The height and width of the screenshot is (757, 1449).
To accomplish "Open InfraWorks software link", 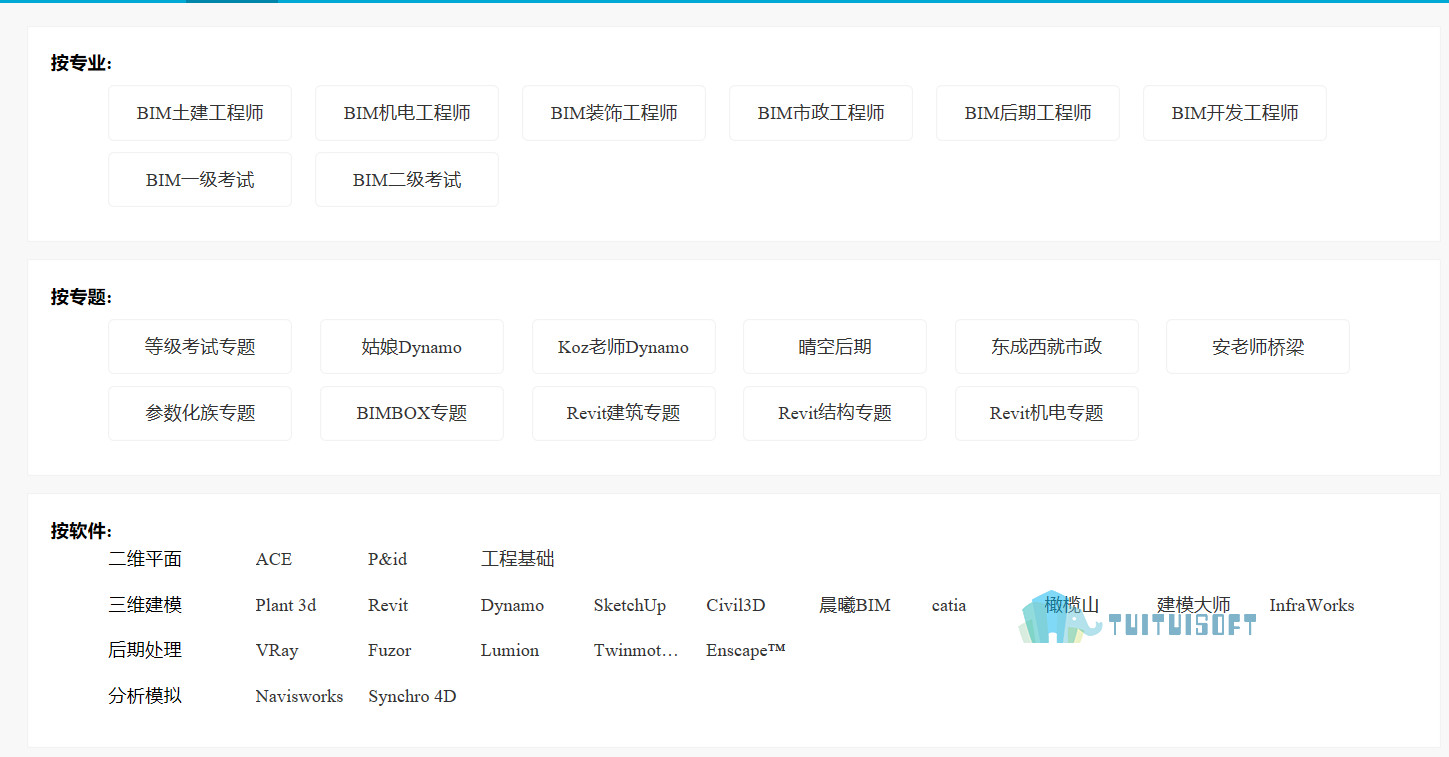I will click(1312, 605).
